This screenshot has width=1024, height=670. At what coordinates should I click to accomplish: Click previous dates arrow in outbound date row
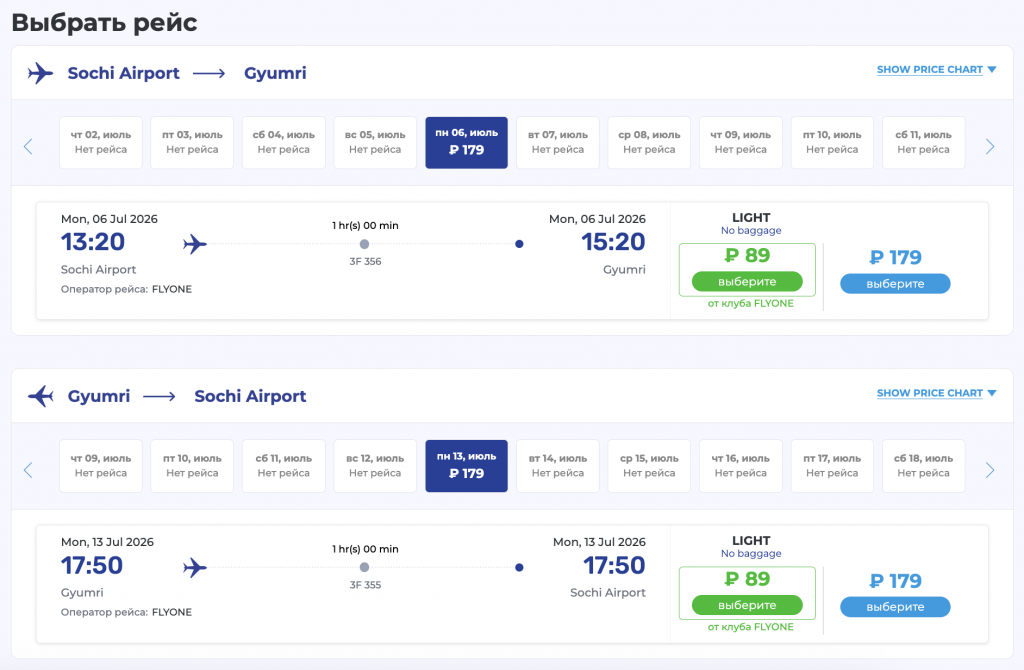point(28,146)
